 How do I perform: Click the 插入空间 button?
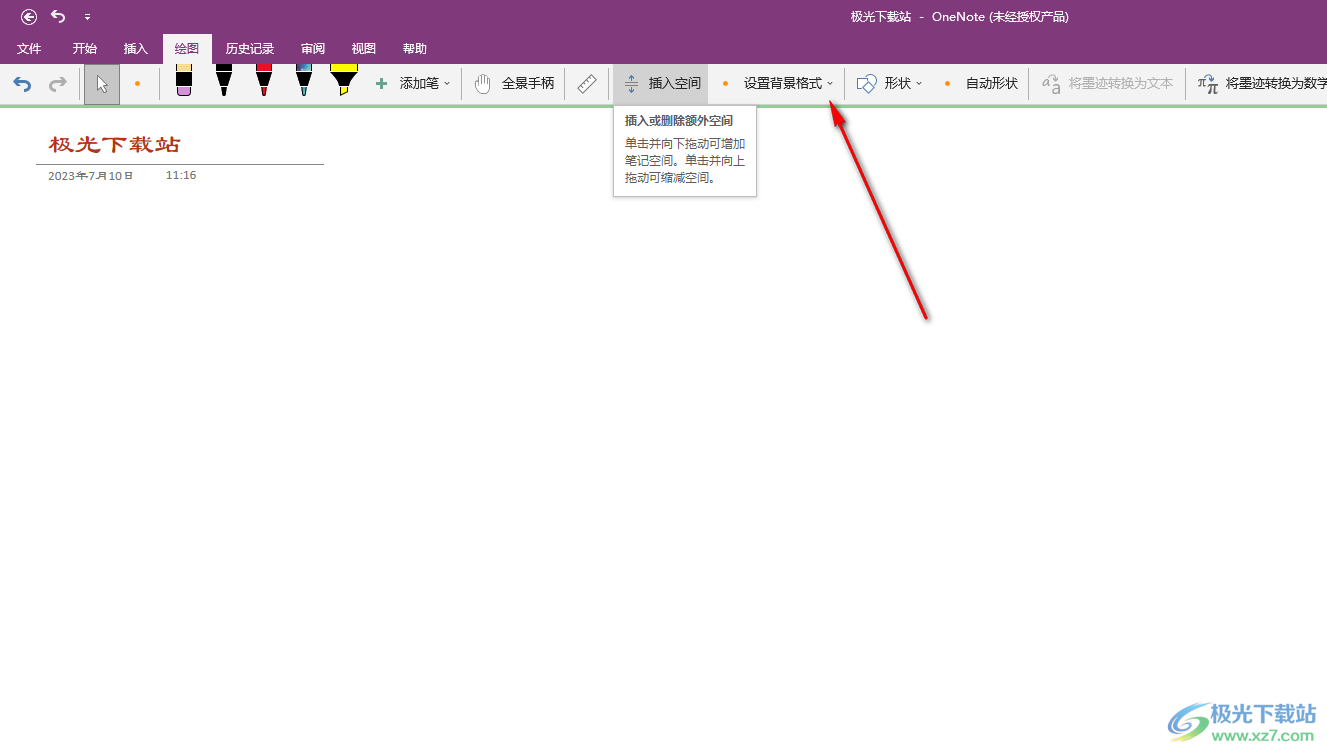661,84
